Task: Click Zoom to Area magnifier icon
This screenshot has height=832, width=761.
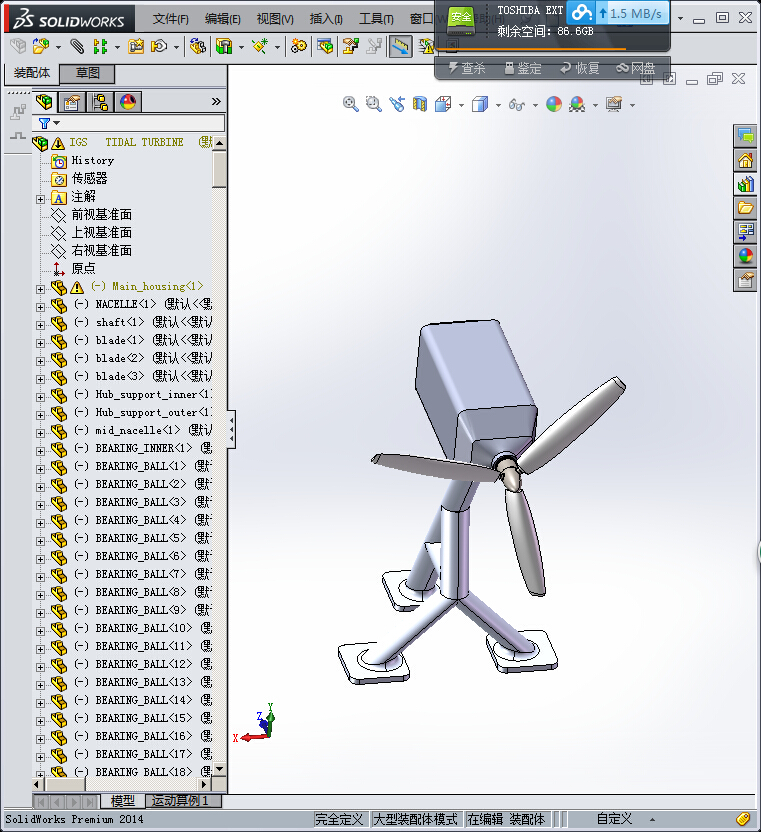Action: coord(374,104)
